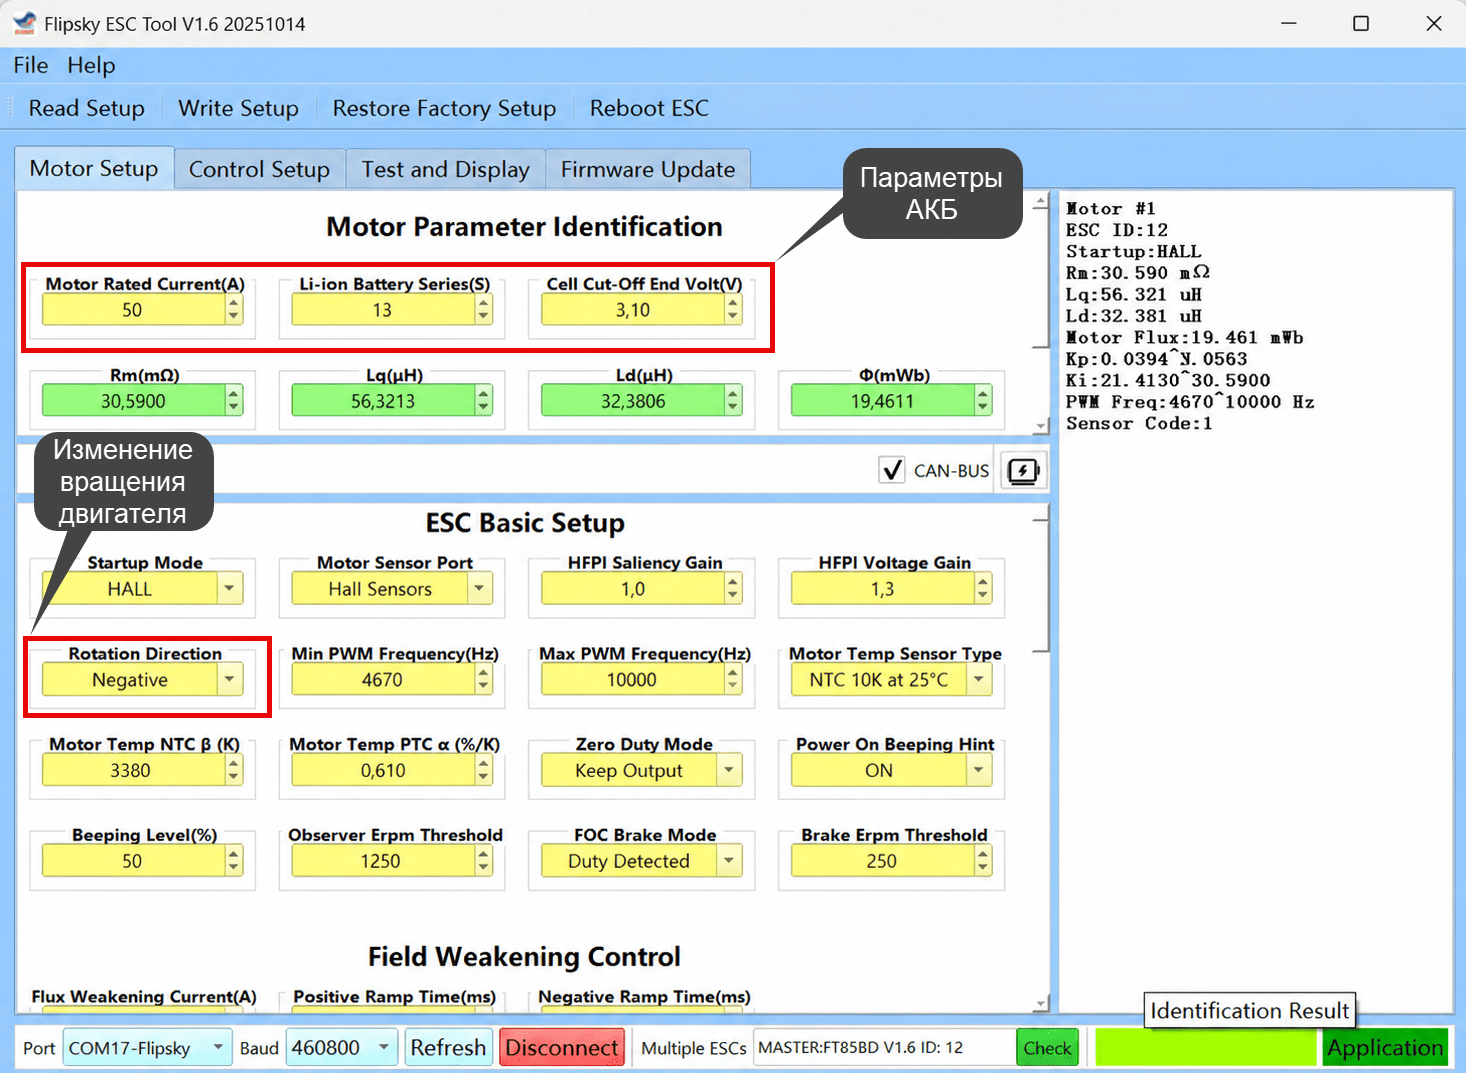
Task: Click the 'Sensor Code:1' line in results
Action: 1139,423
